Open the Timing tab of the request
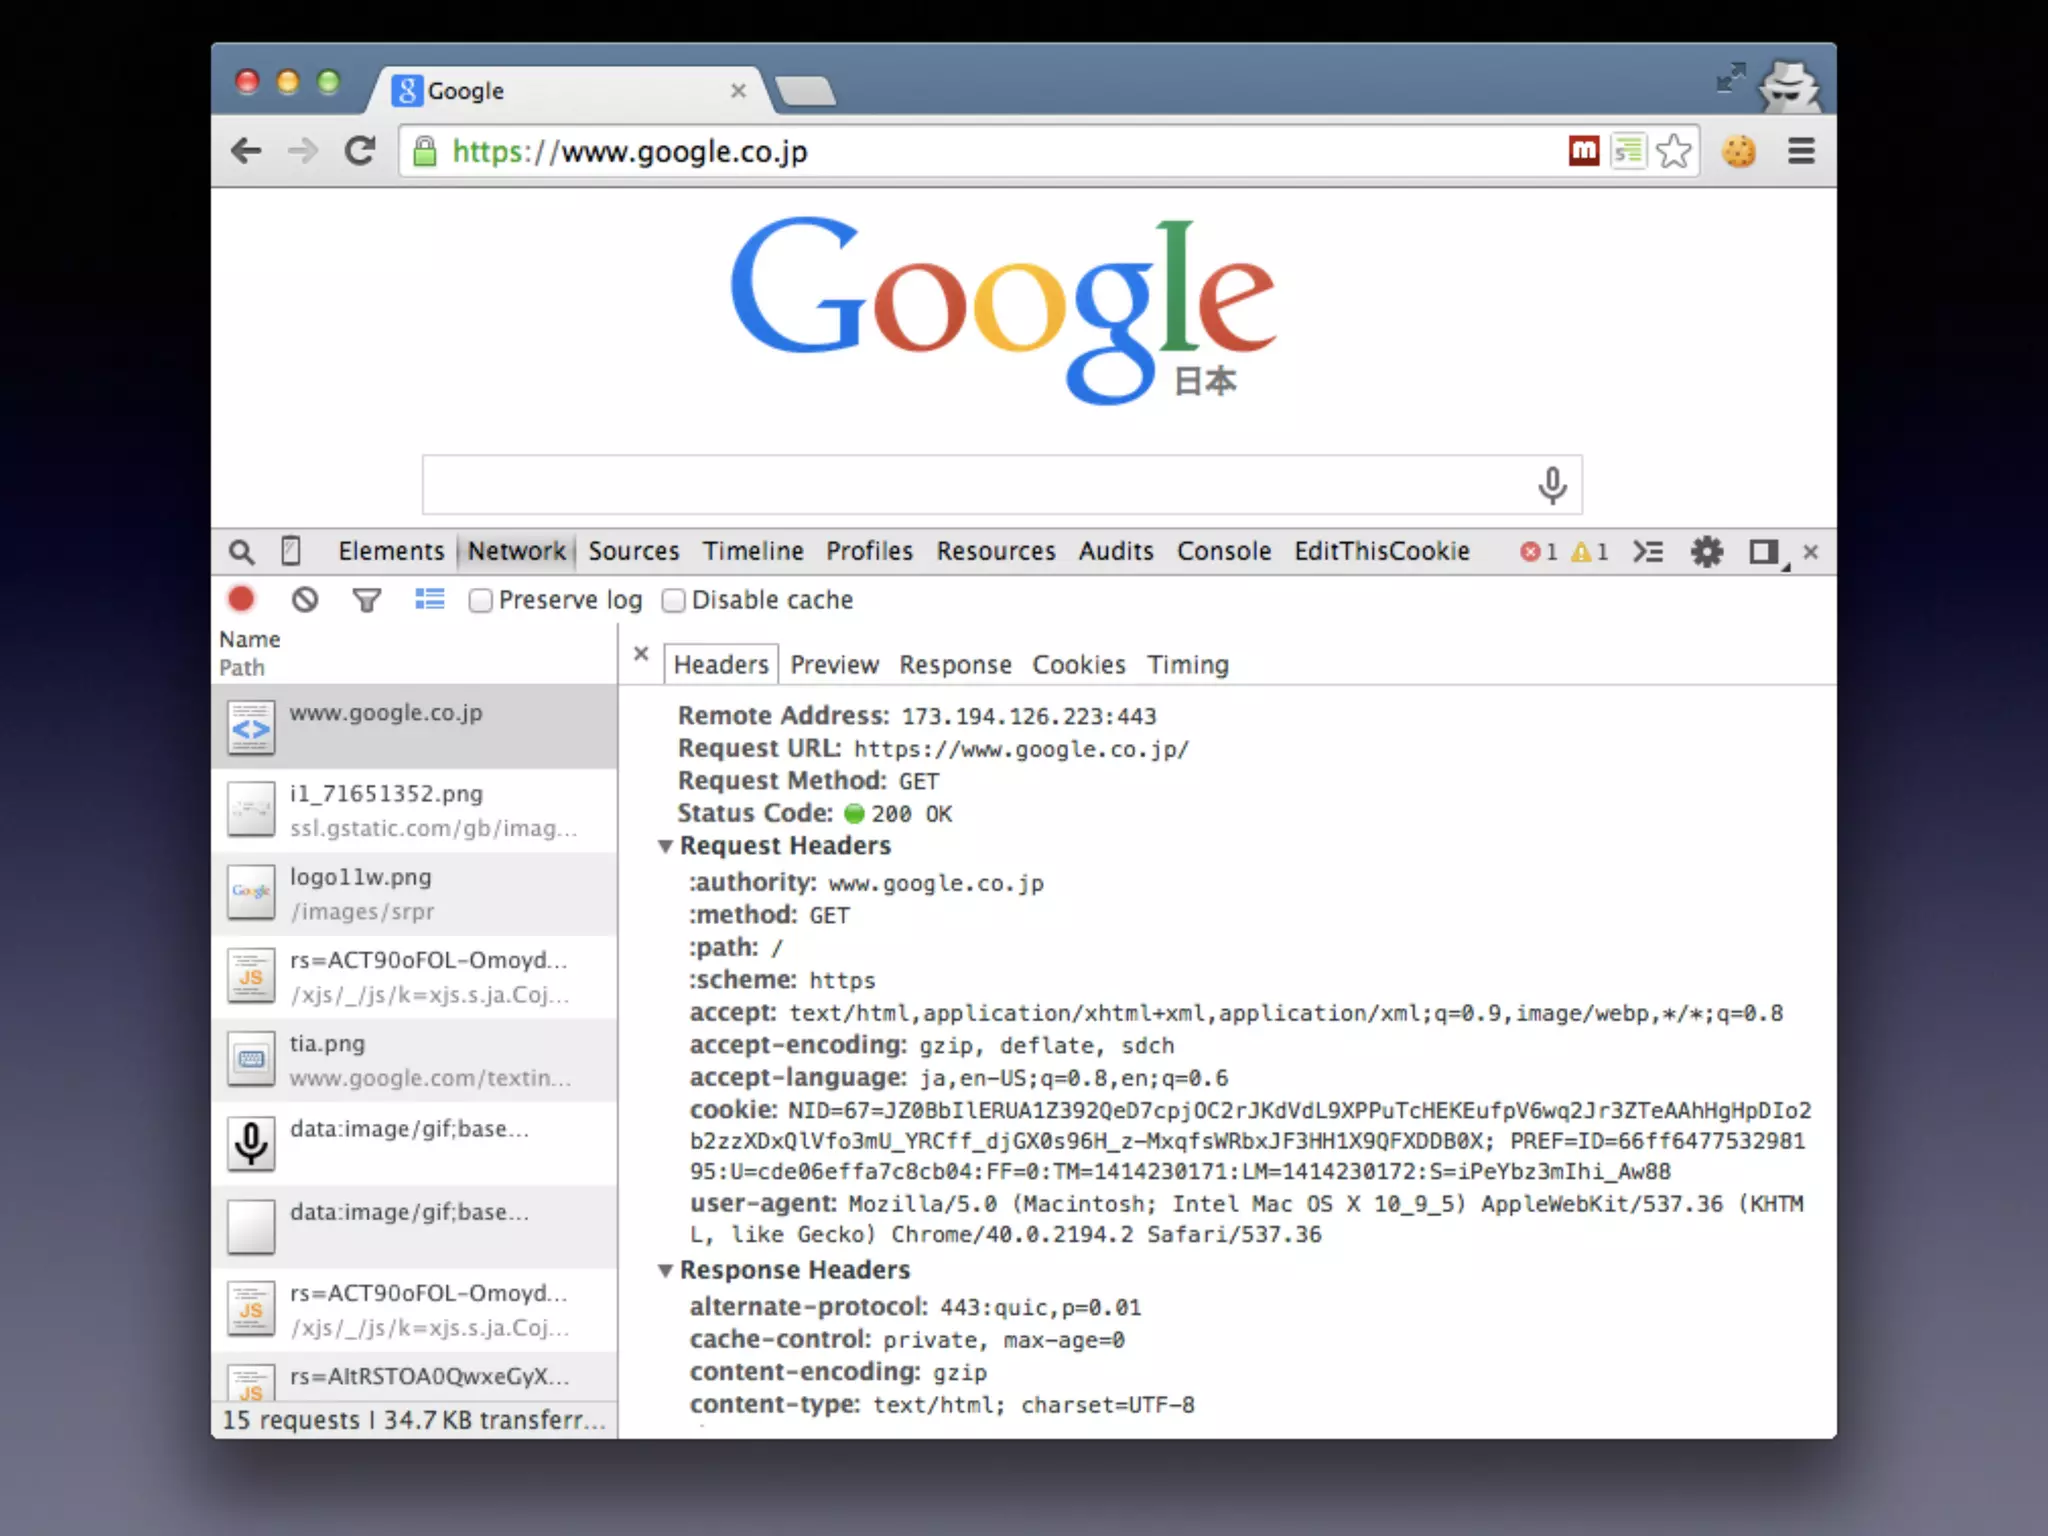Screen dimensions: 2048x1536 tap(1187, 665)
